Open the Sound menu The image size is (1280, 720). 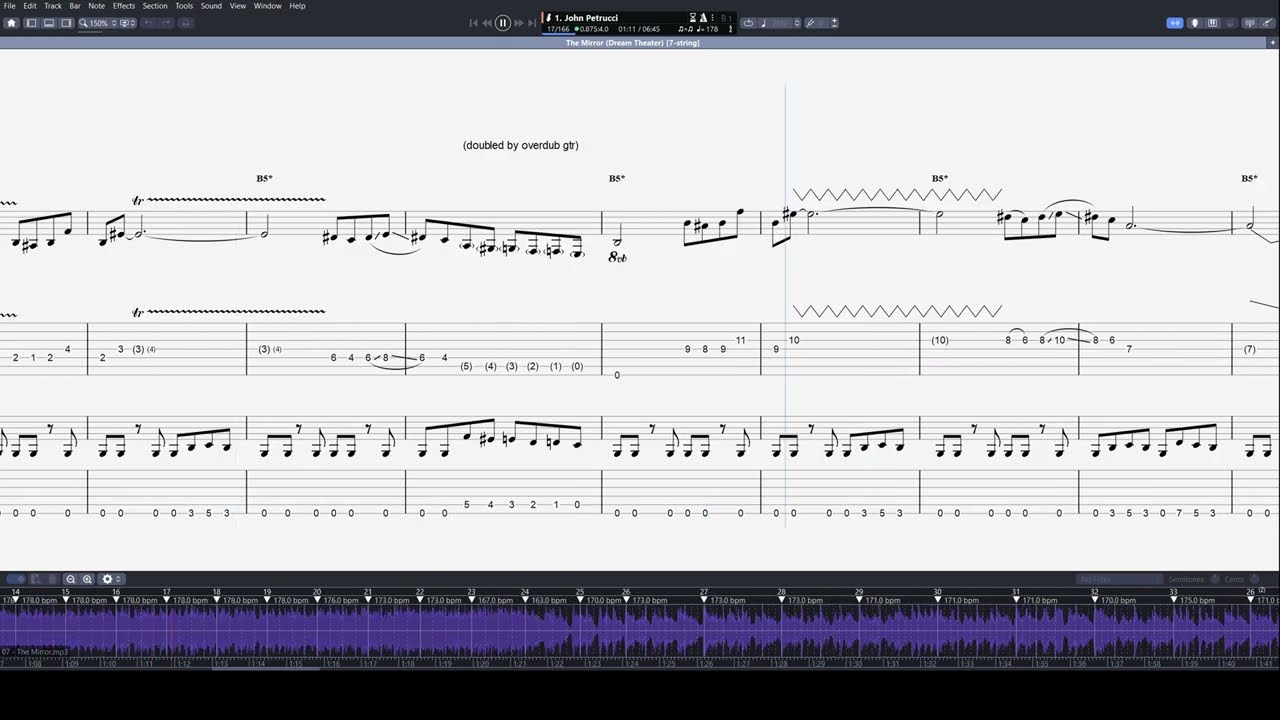tap(211, 6)
